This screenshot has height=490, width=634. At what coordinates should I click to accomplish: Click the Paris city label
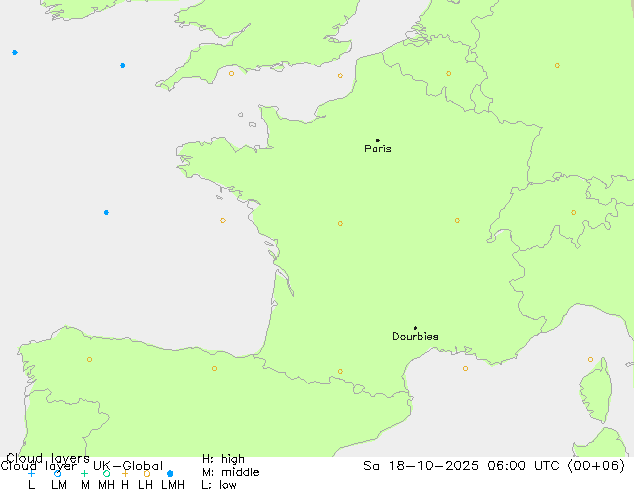[378, 149]
